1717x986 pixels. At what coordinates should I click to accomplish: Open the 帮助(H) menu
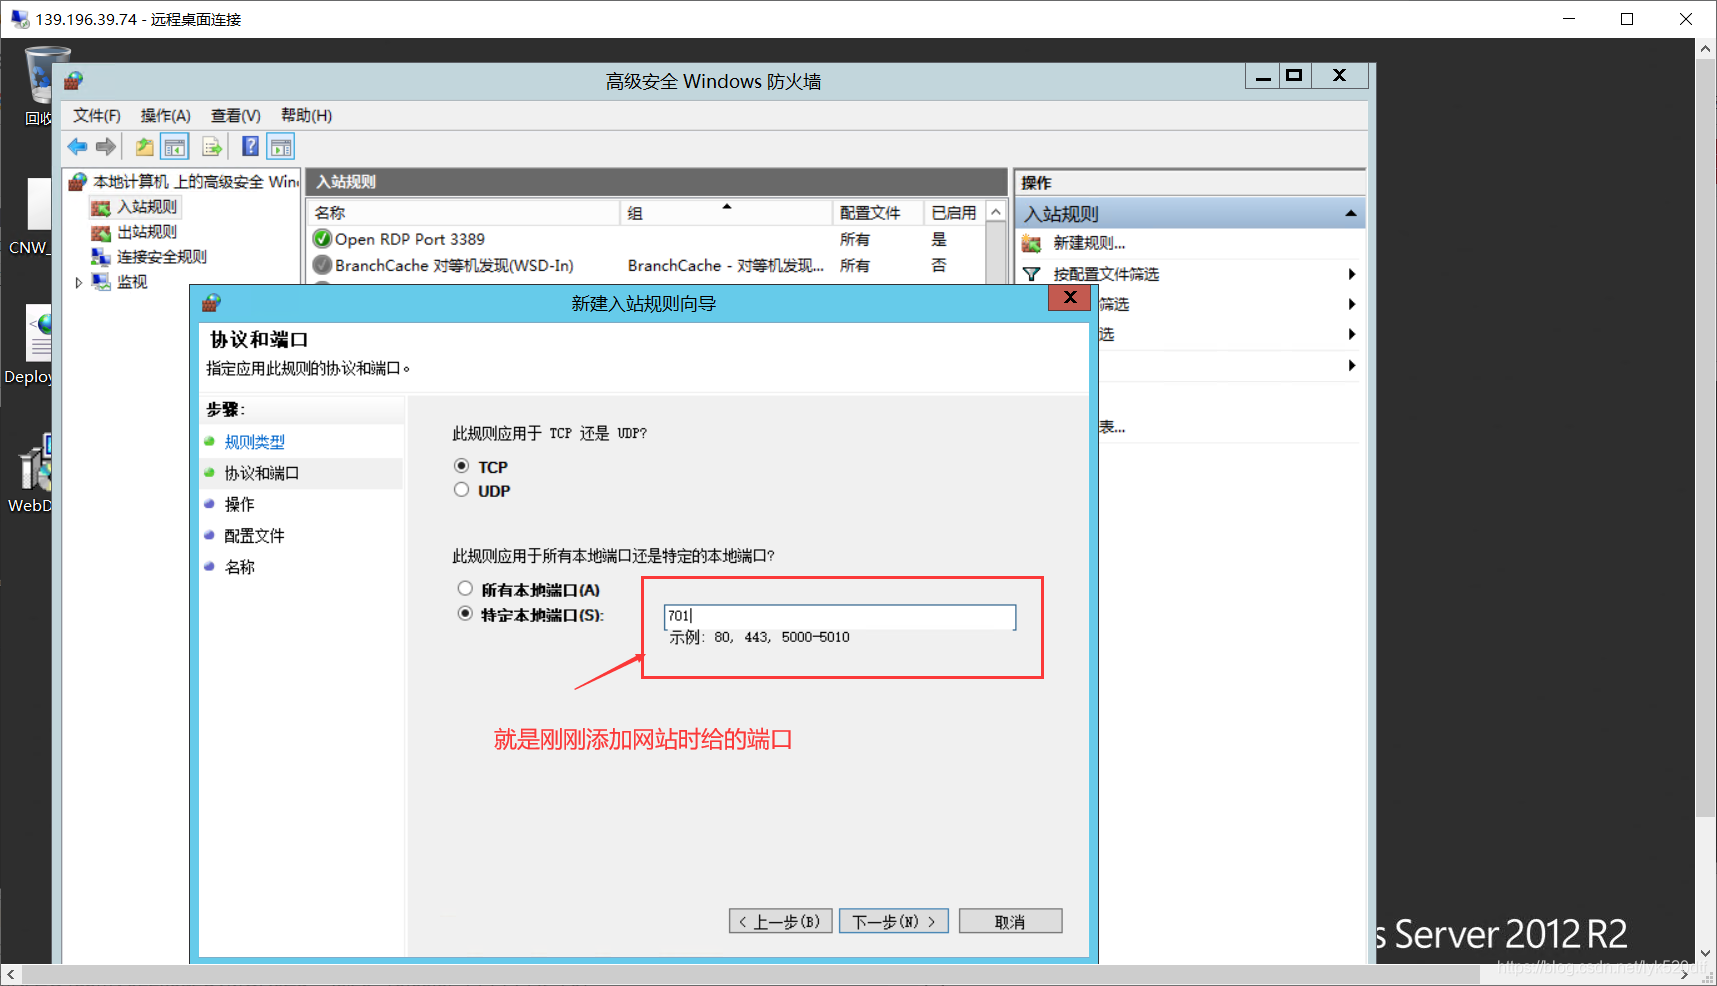[306, 115]
